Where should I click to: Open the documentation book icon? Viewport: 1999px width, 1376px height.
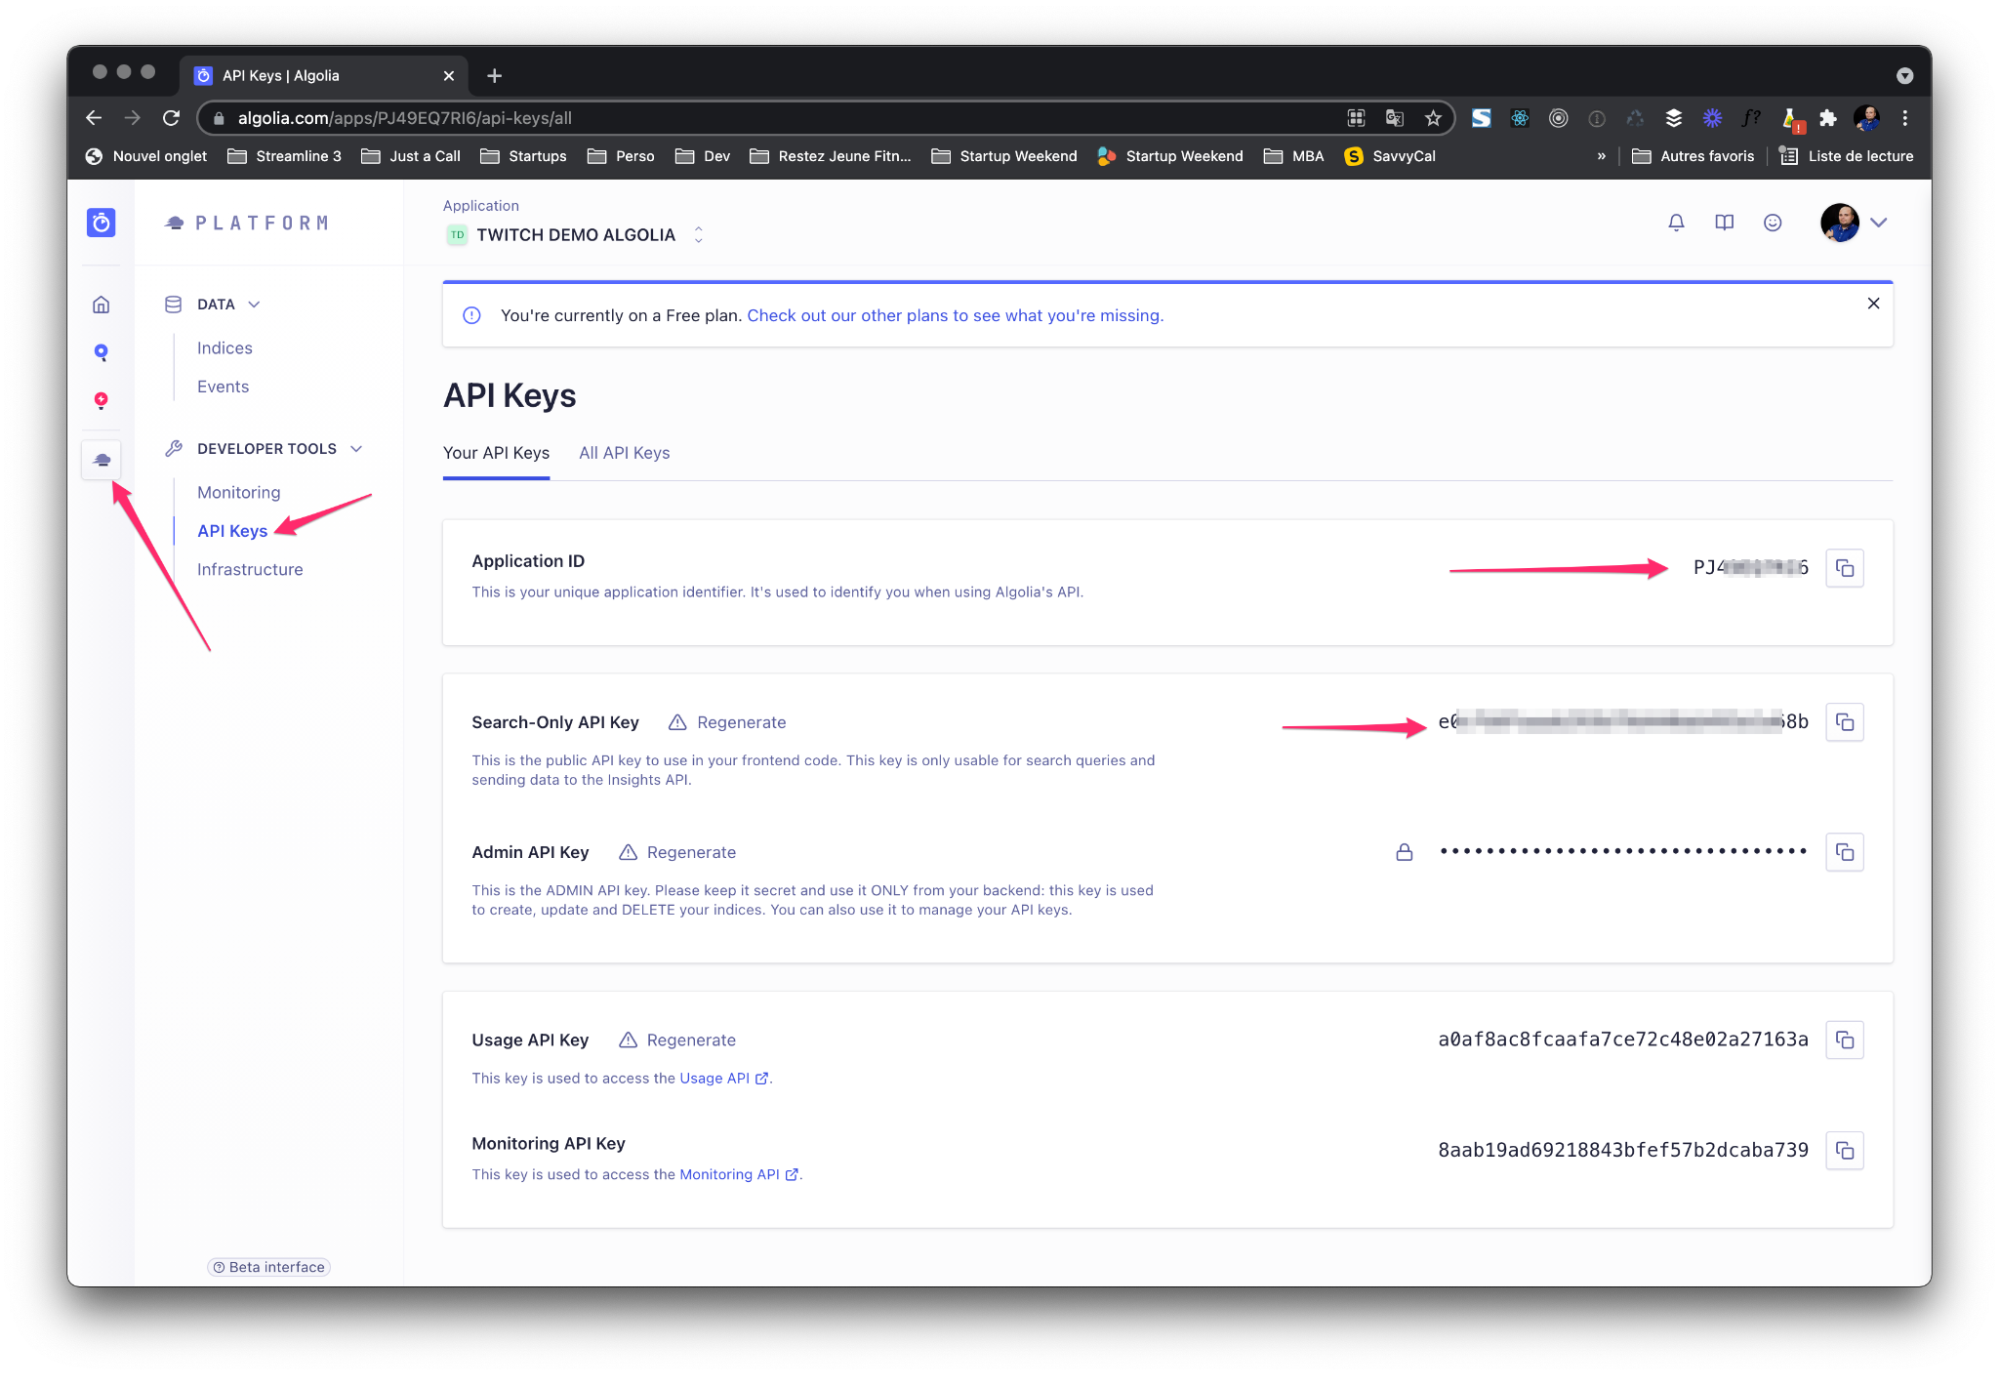click(1724, 222)
